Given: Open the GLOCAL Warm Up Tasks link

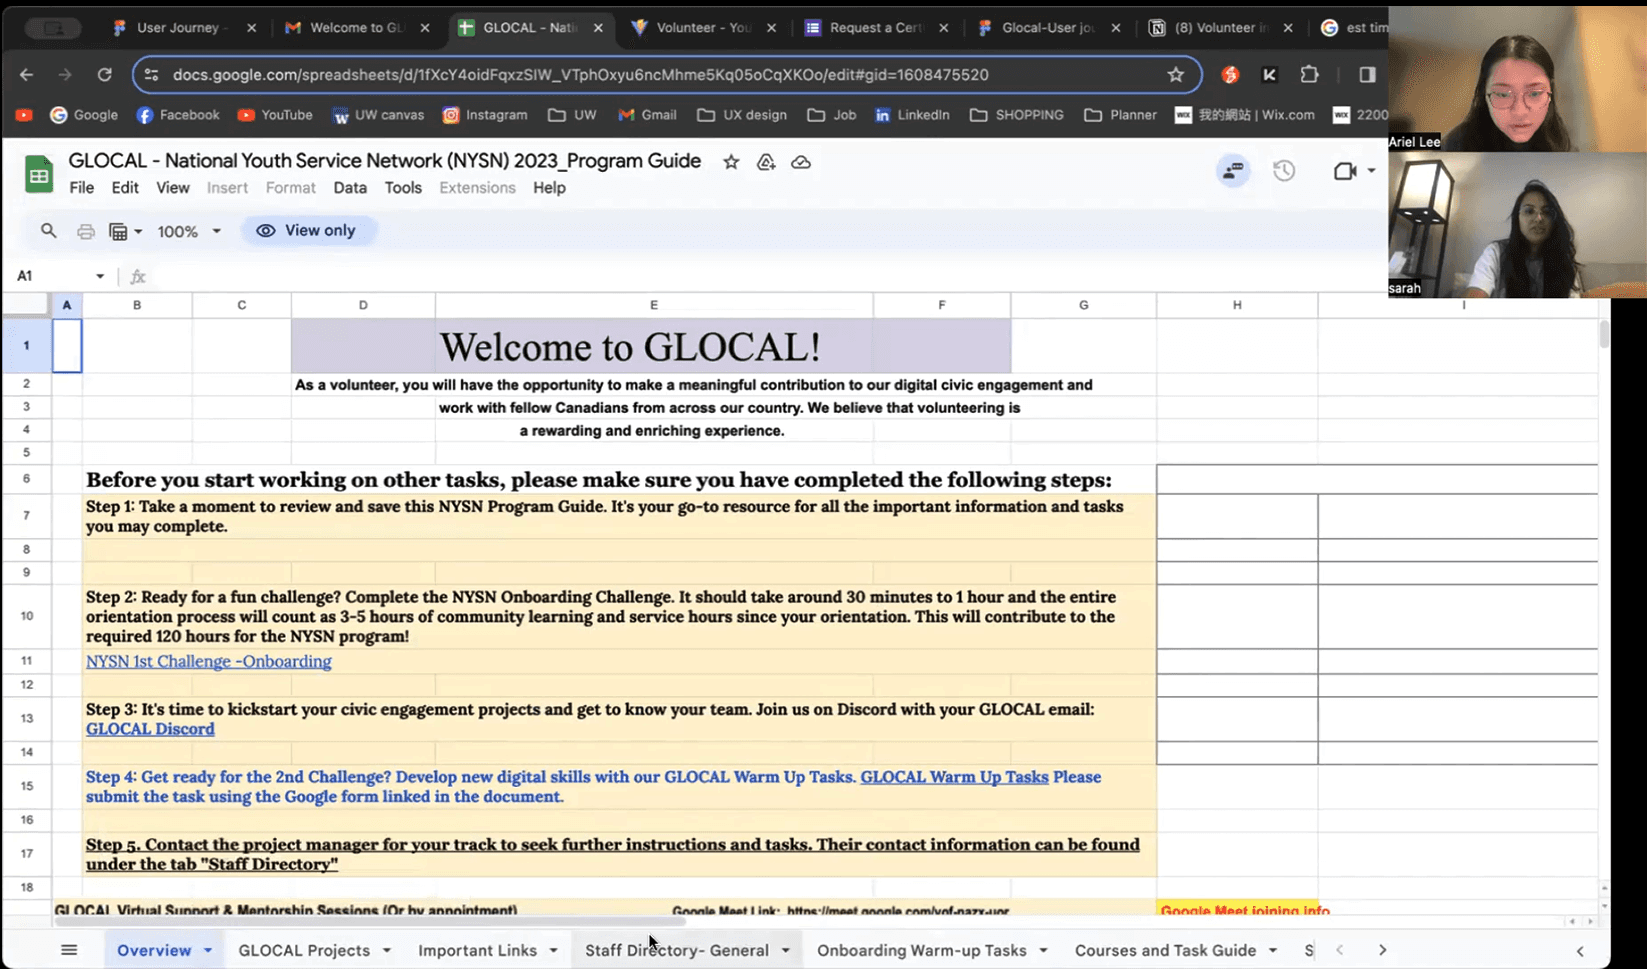Looking at the screenshot, I should click(x=954, y=777).
